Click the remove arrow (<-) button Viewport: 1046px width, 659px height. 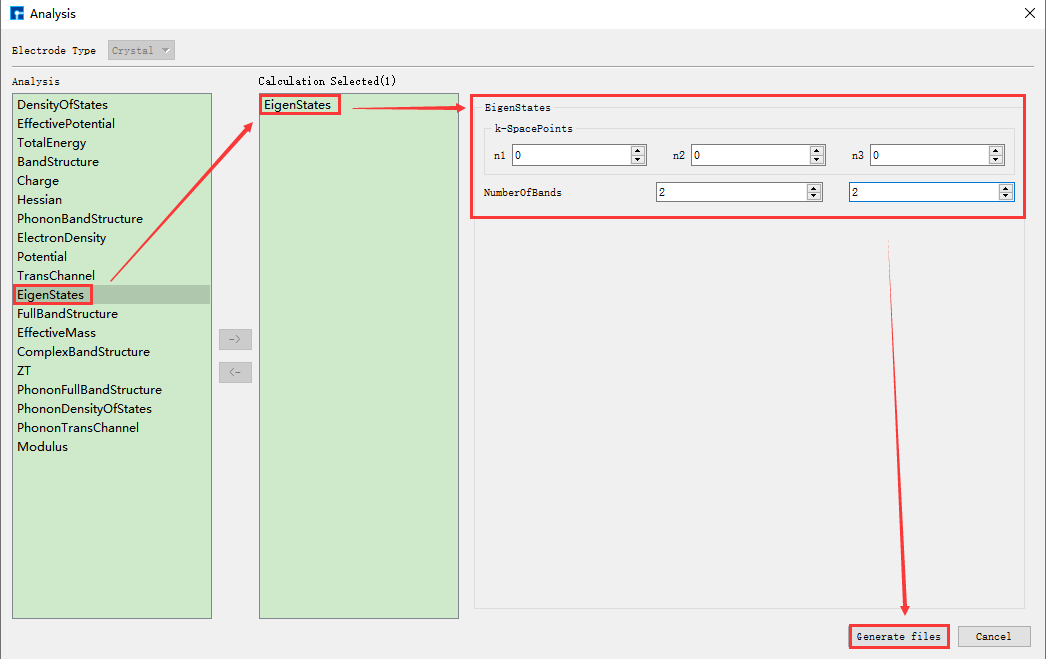click(x=235, y=372)
